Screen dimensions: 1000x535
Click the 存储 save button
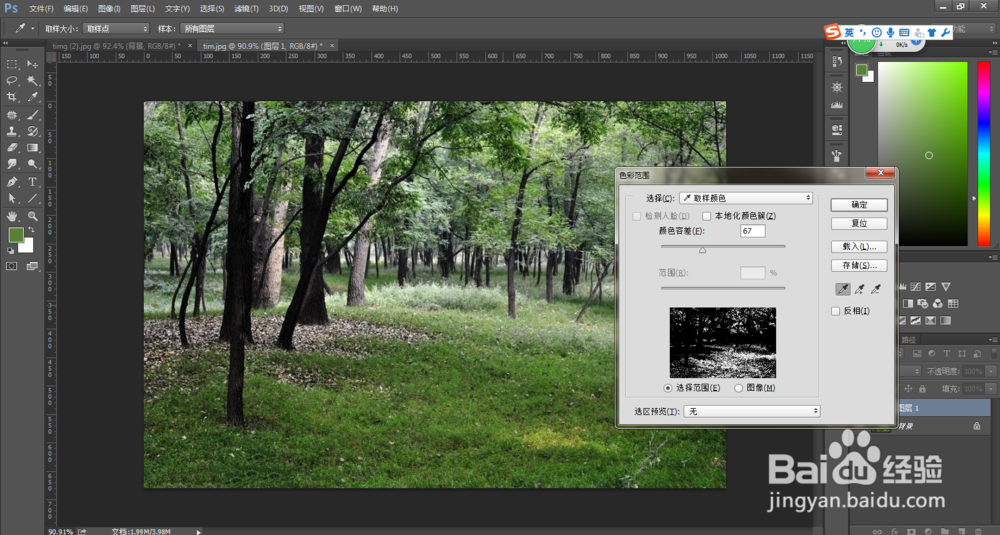coord(859,265)
